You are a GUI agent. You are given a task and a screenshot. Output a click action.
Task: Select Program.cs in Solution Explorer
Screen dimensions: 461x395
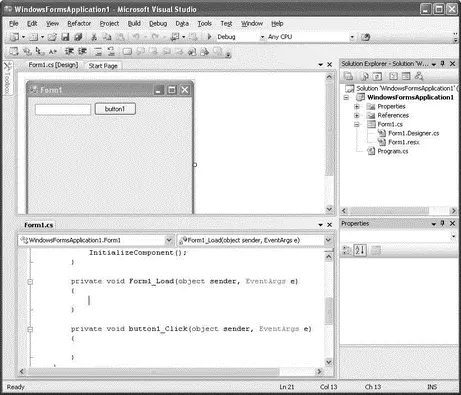click(x=393, y=151)
